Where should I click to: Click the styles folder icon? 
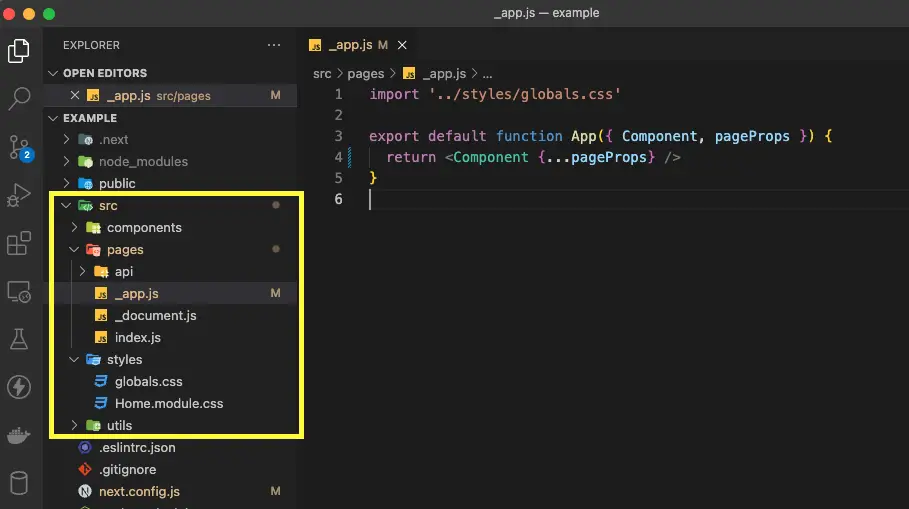point(93,360)
